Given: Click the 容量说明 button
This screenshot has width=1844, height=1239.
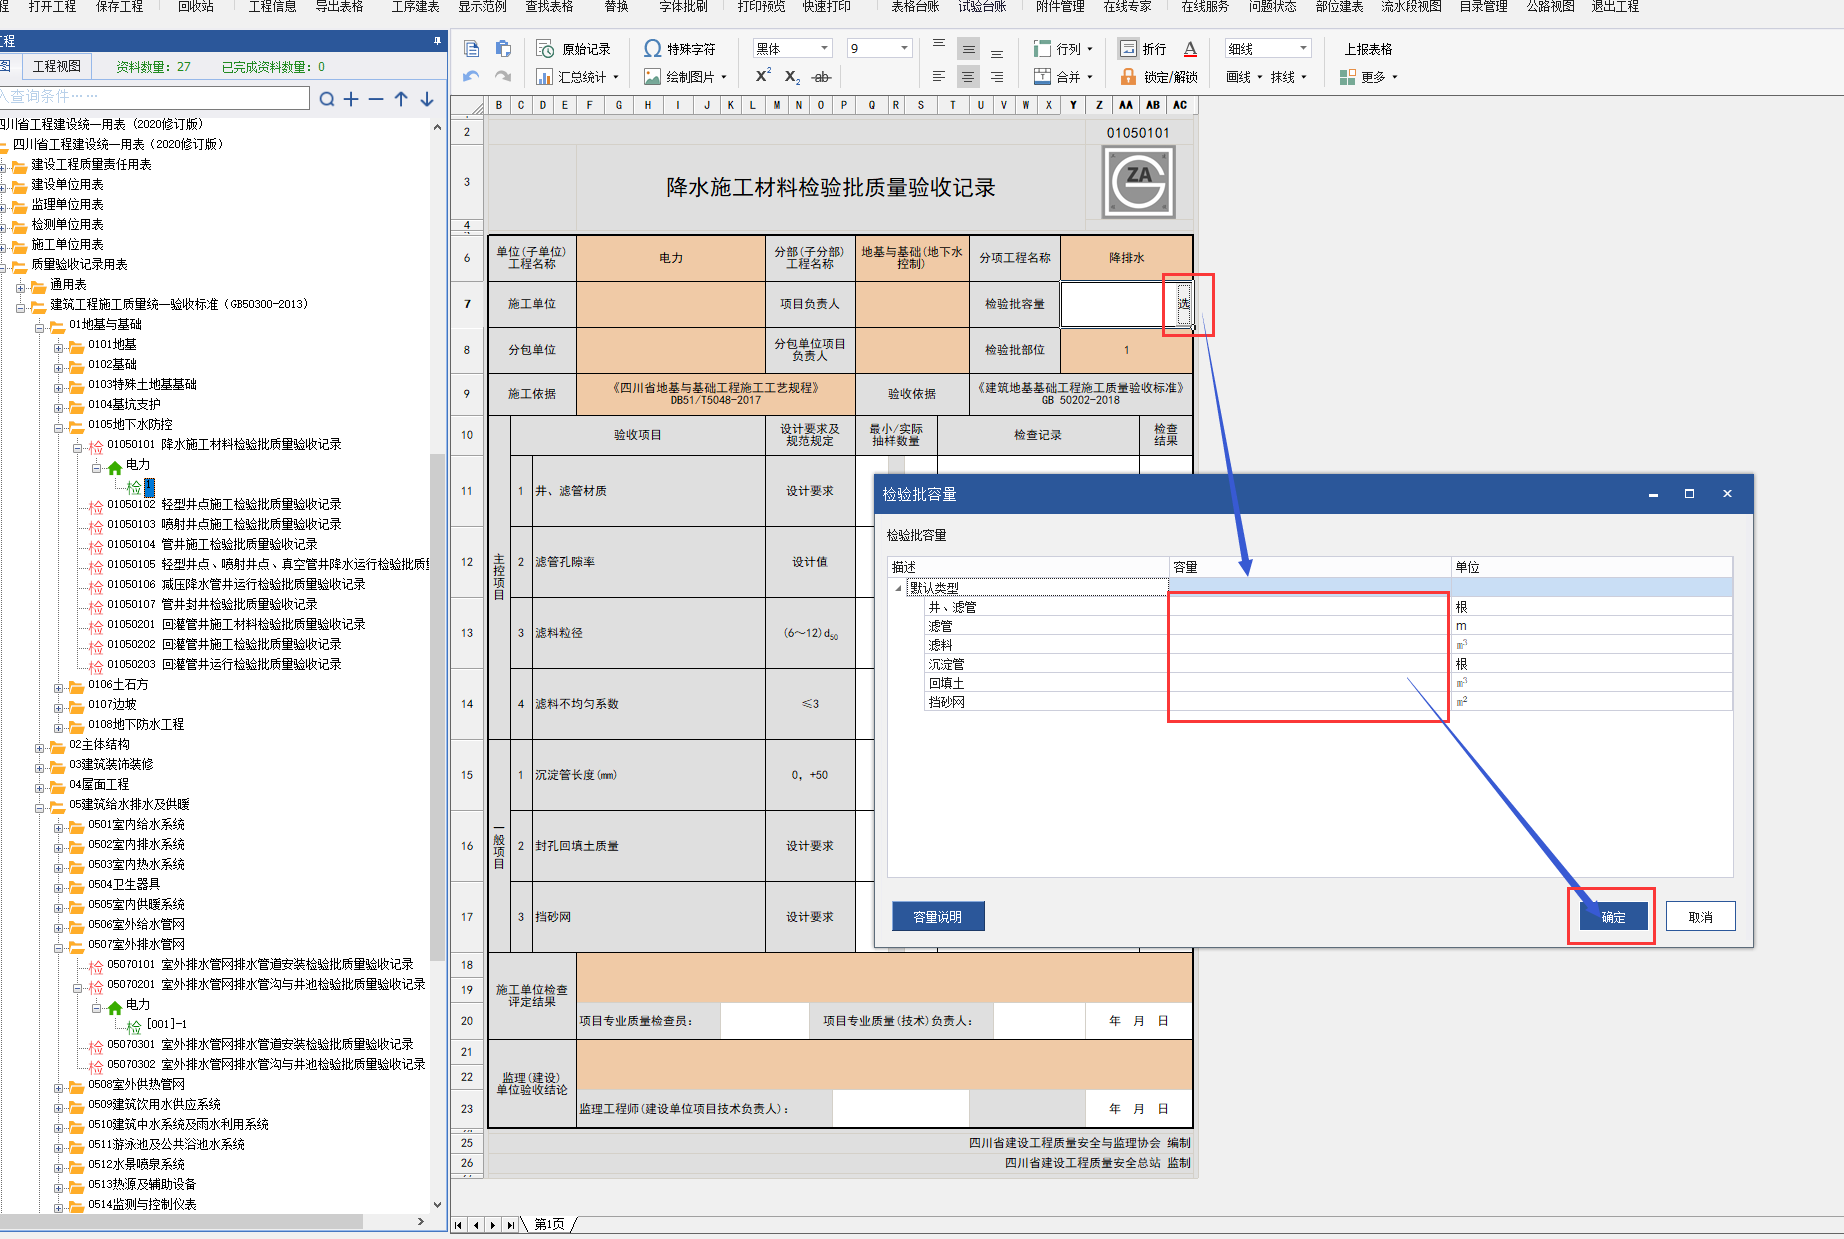Looking at the screenshot, I should 938,917.
